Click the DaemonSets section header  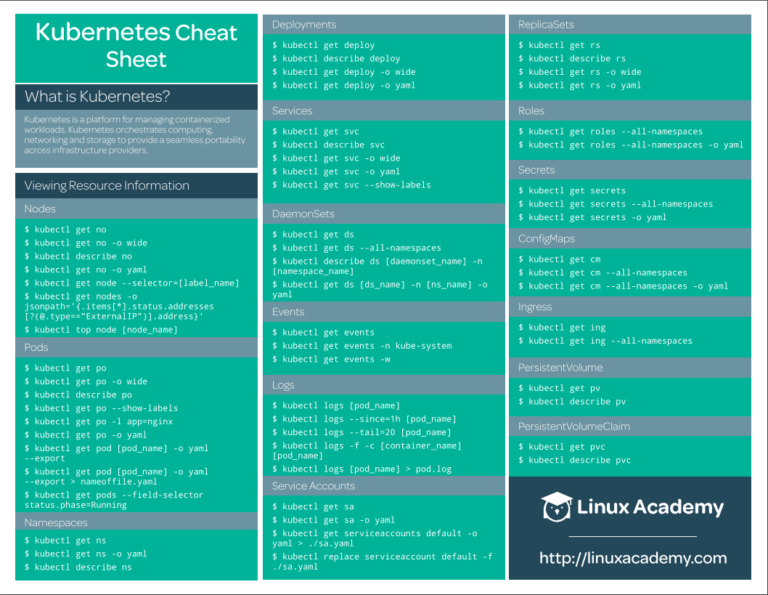303,214
